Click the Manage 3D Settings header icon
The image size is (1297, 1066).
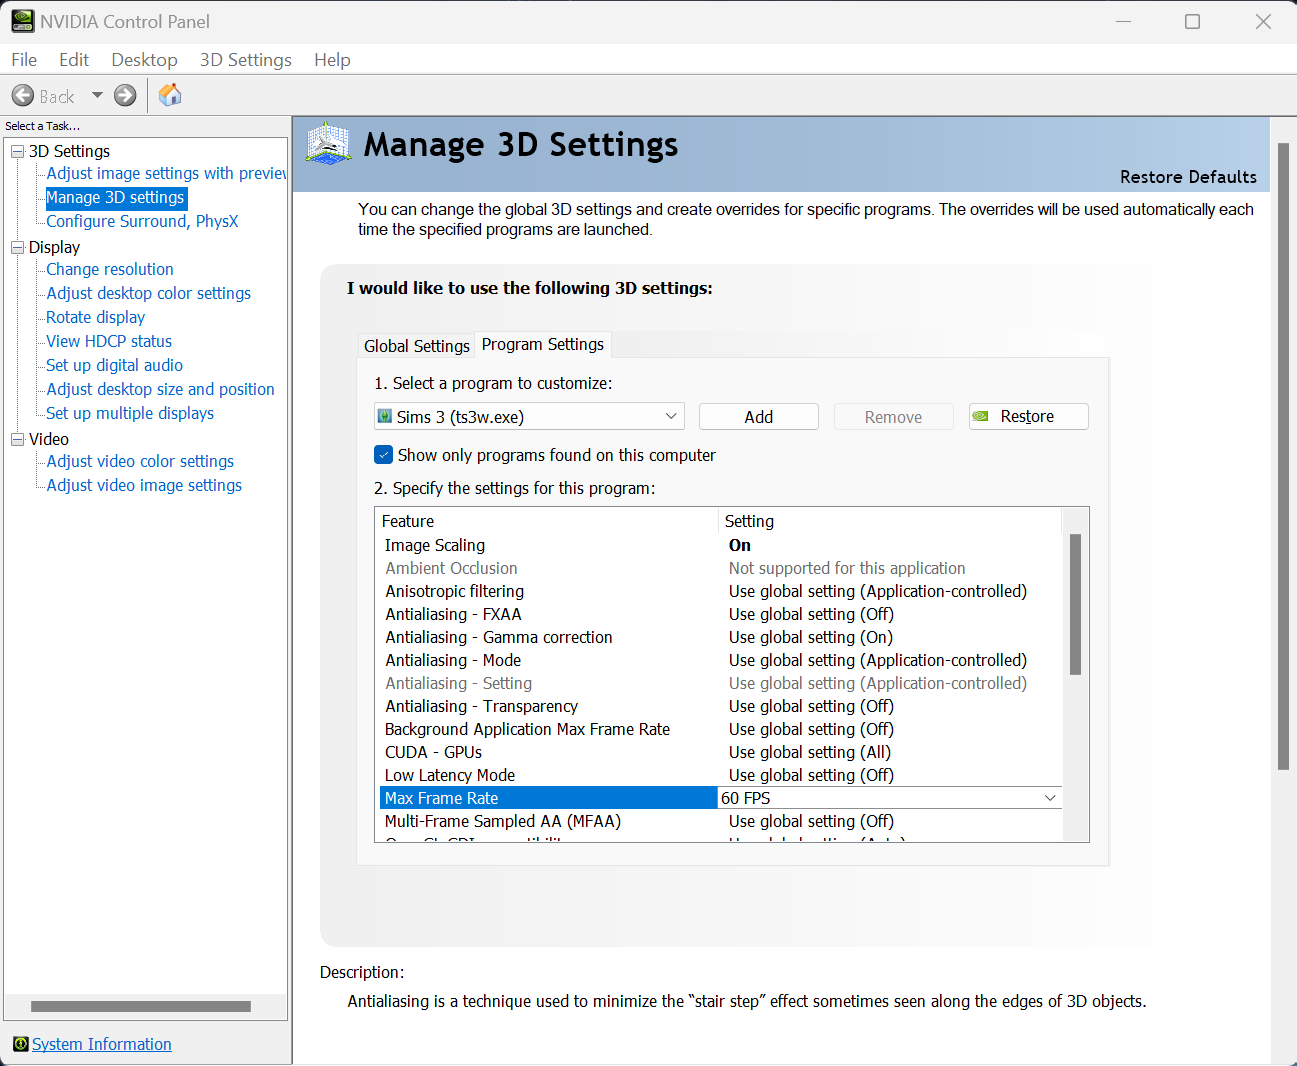click(x=328, y=144)
